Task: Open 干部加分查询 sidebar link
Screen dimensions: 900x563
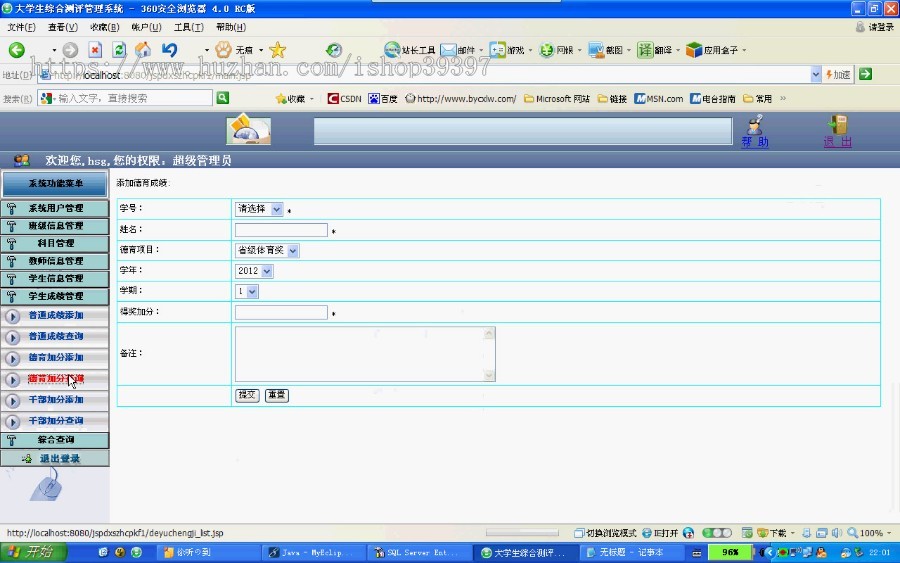Action: [56, 421]
